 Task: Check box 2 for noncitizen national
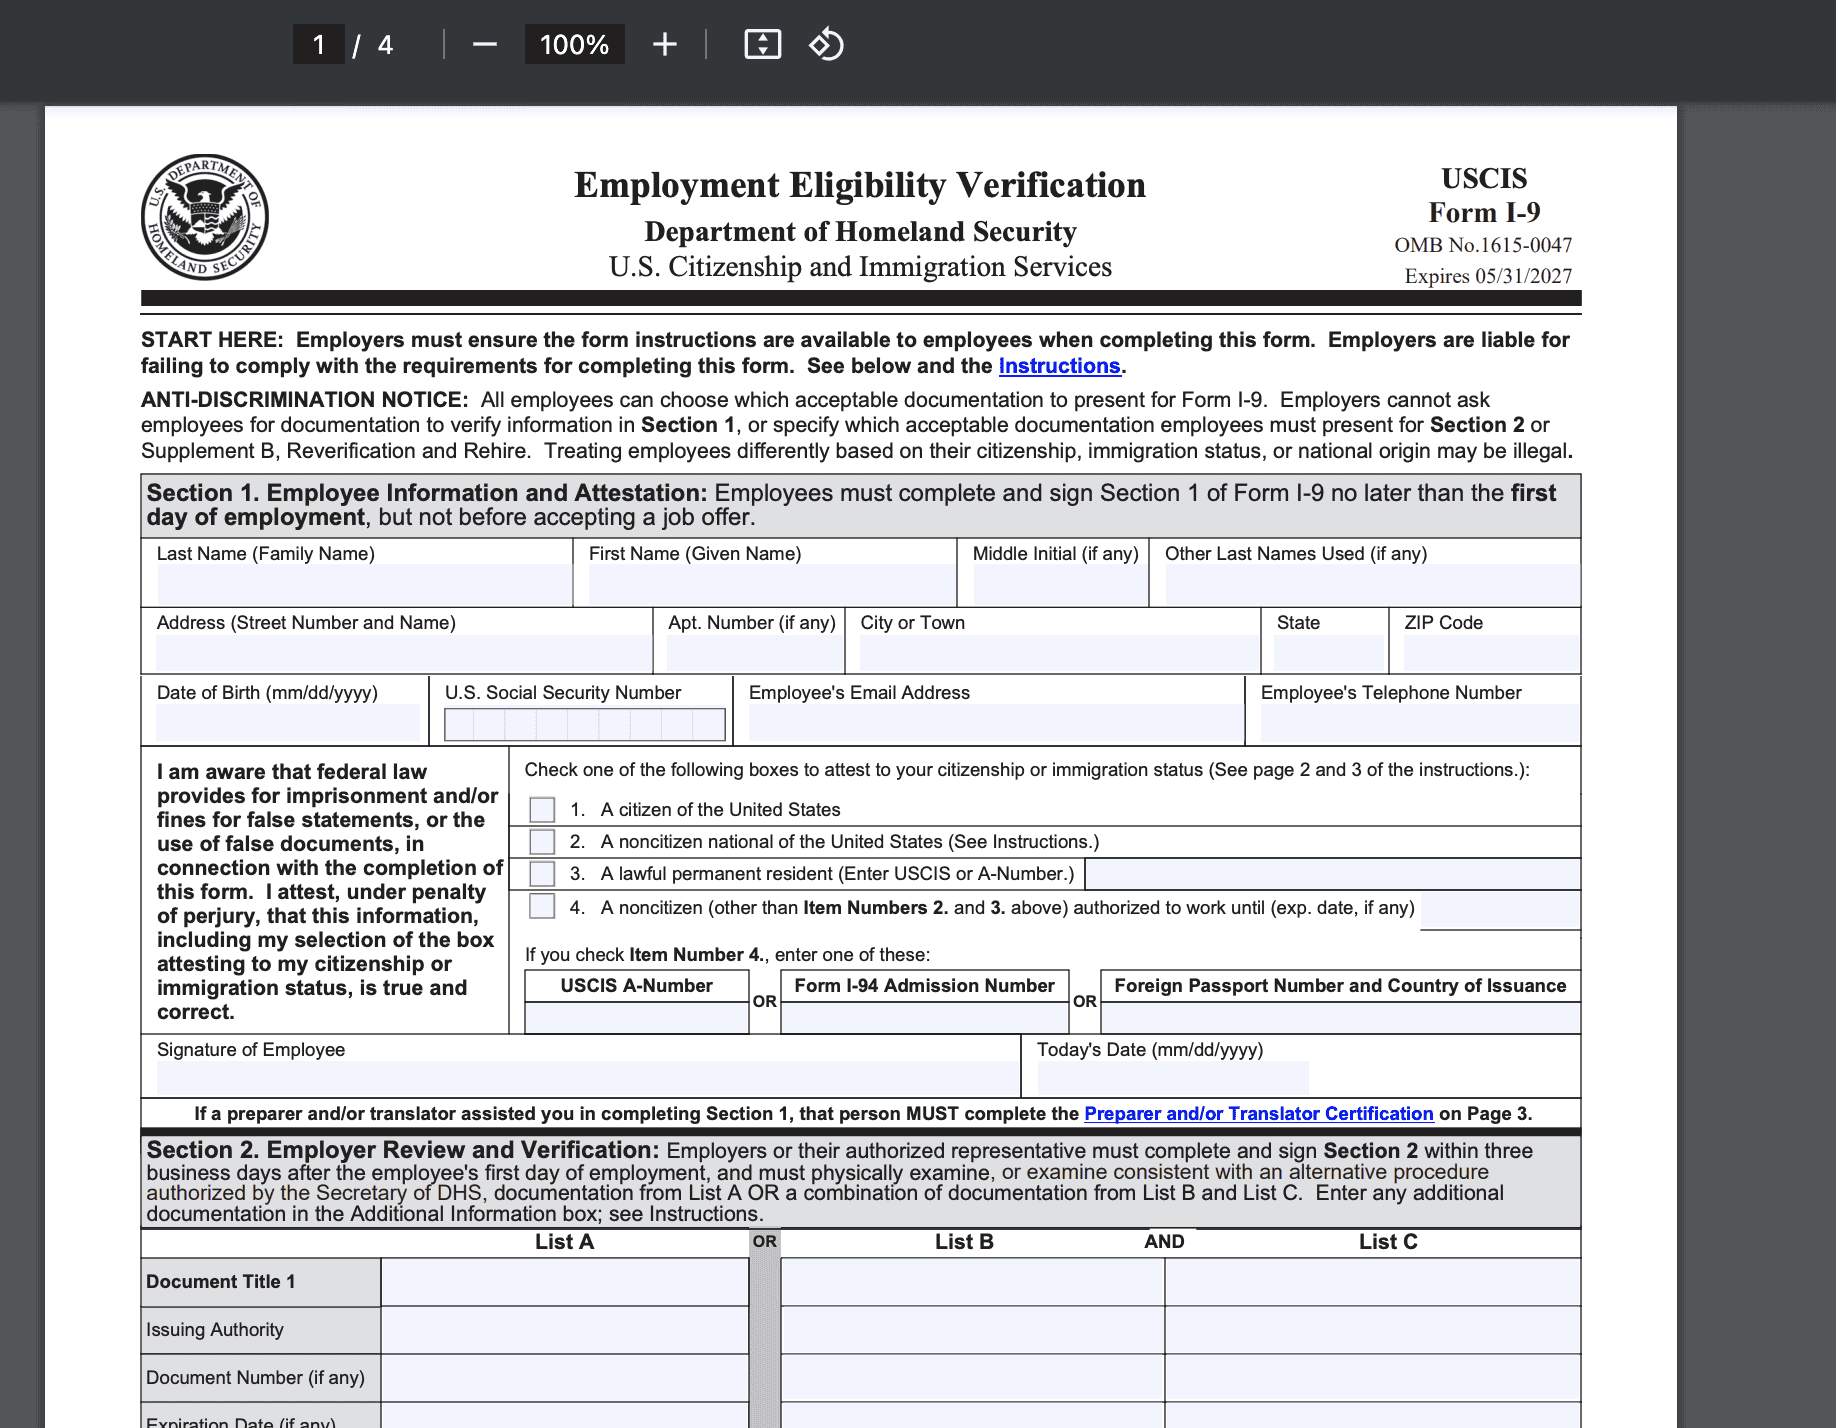coord(541,841)
